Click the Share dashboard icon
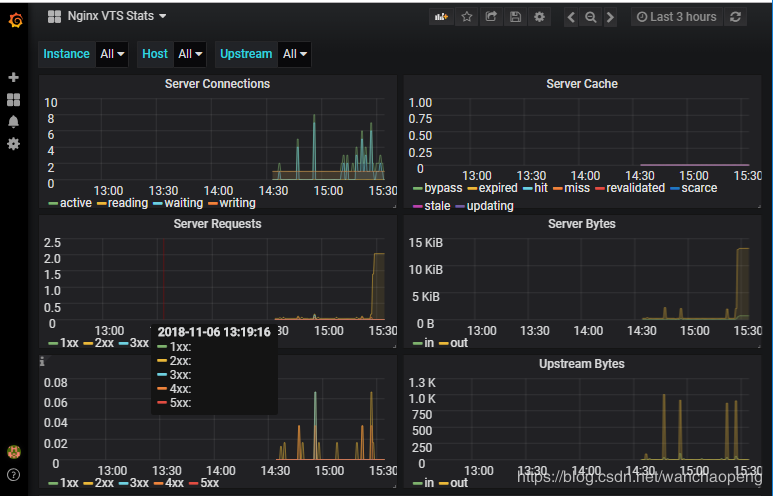The image size is (773, 496). click(x=491, y=17)
